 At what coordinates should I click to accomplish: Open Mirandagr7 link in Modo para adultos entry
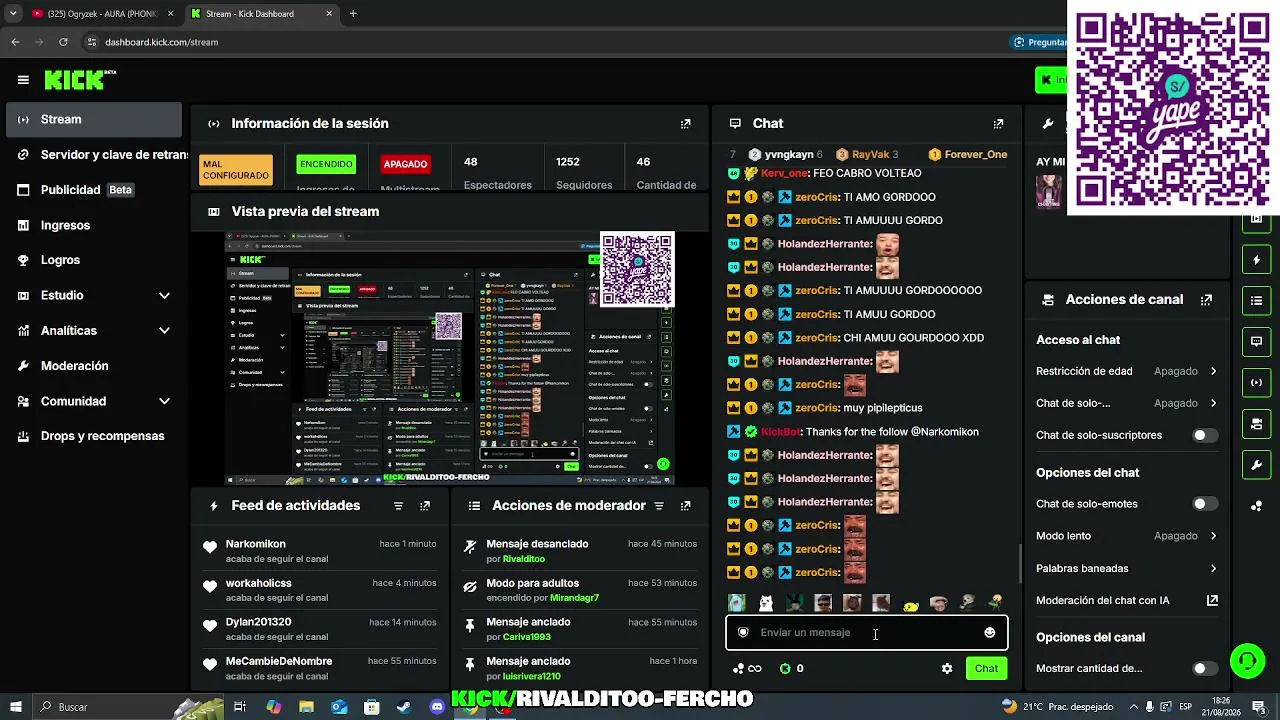point(574,598)
